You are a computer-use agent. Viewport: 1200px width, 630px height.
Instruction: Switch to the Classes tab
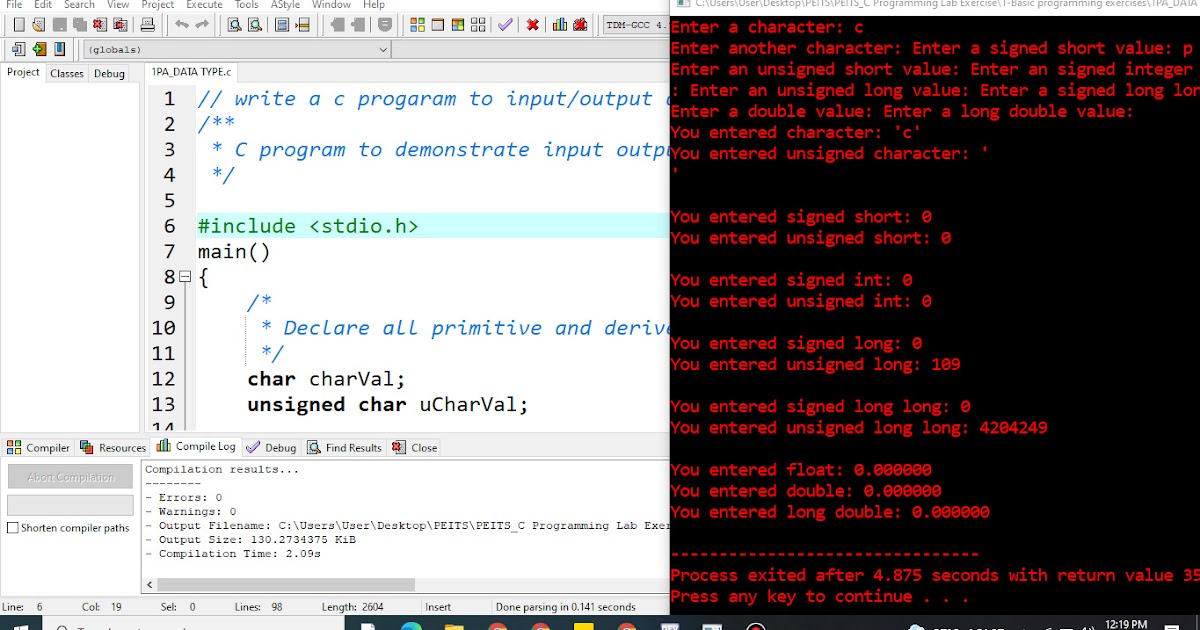click(66, 73)
